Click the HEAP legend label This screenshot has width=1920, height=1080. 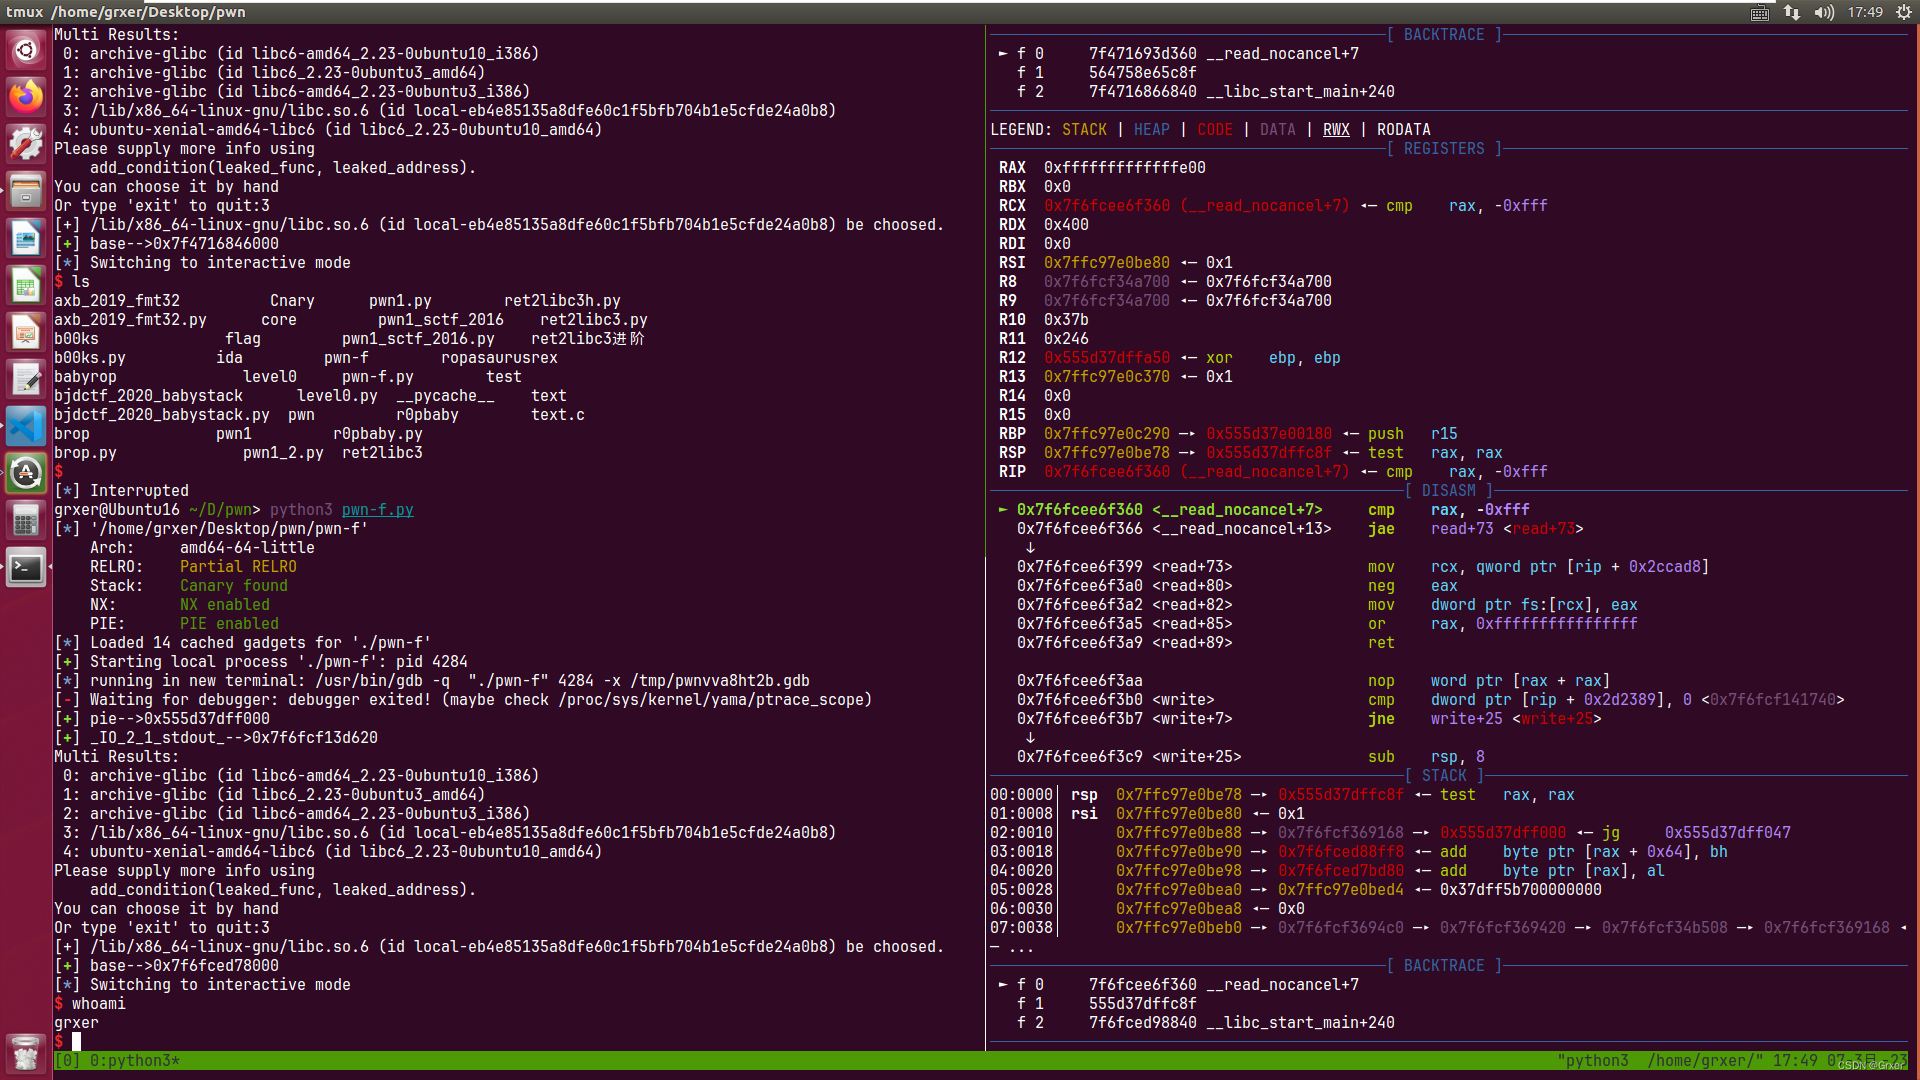click(x=1151, y=129)
